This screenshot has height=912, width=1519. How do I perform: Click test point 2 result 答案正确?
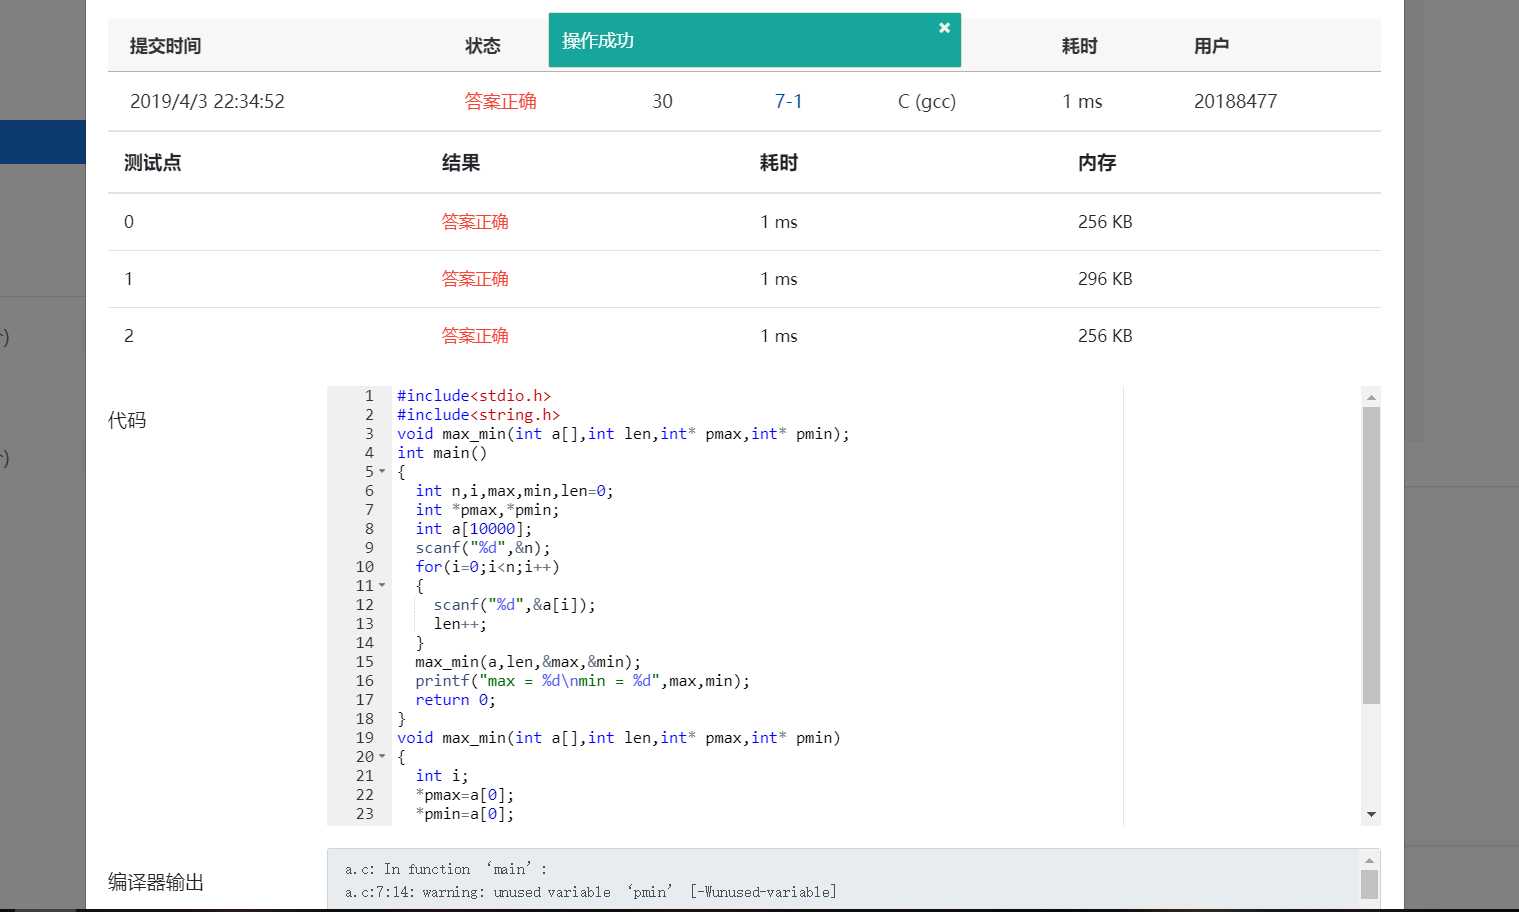[475, 336]
